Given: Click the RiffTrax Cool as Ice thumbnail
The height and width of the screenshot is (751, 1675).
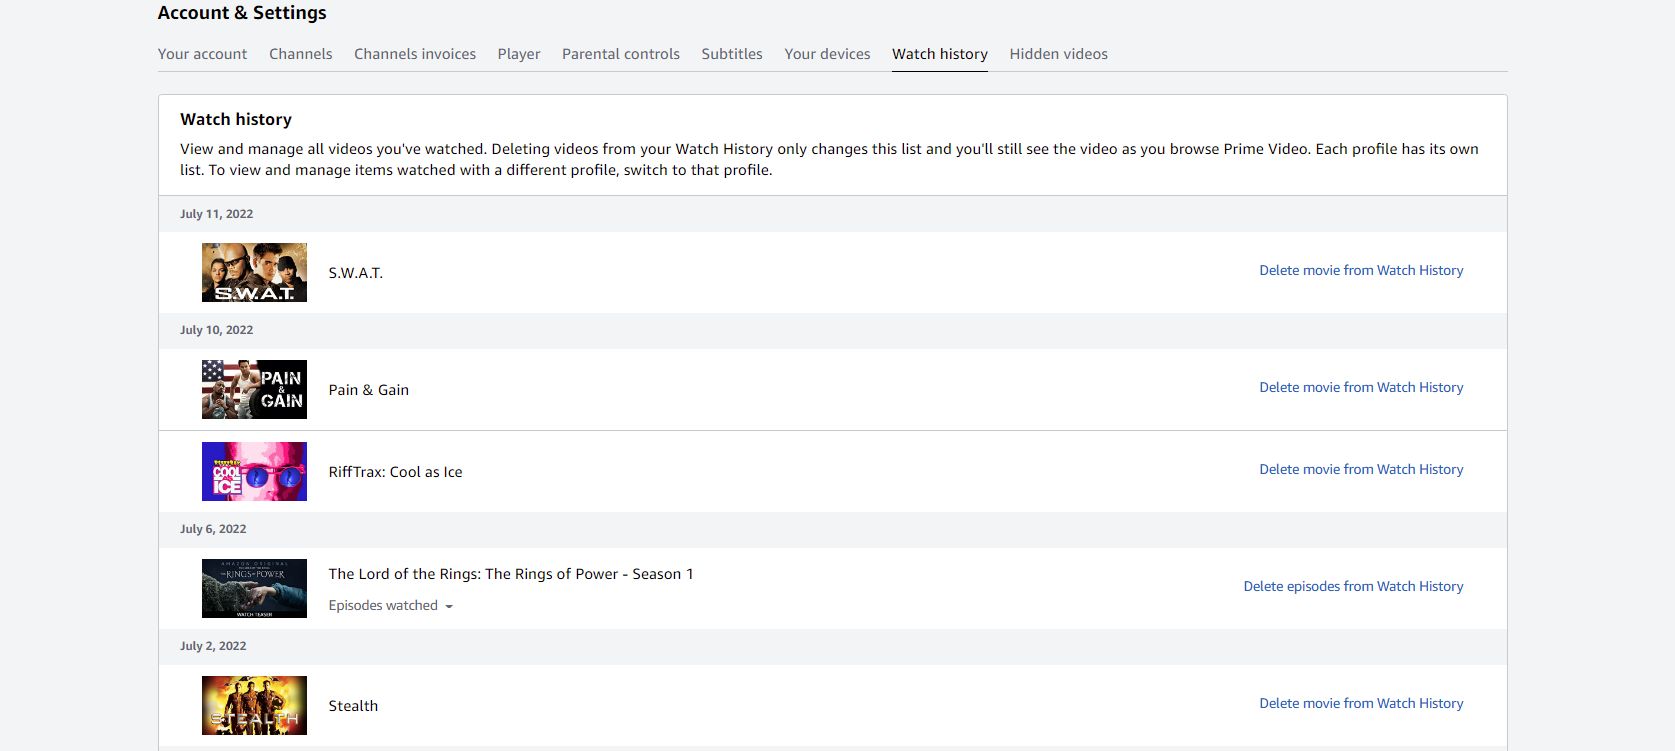Looking at the screenshot, I should point(254,471).
